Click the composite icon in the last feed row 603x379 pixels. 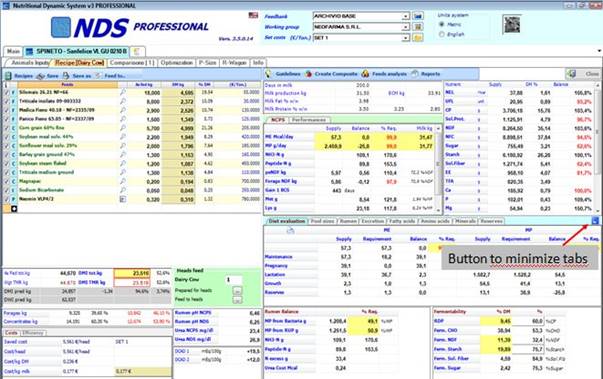pos(123,199)
